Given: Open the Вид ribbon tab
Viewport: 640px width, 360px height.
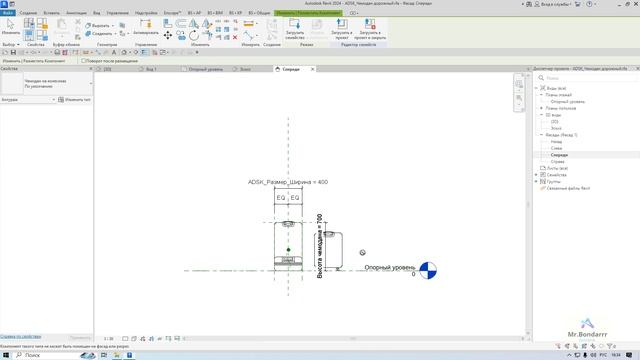Looking at the screenshot, I should [96, 13].
